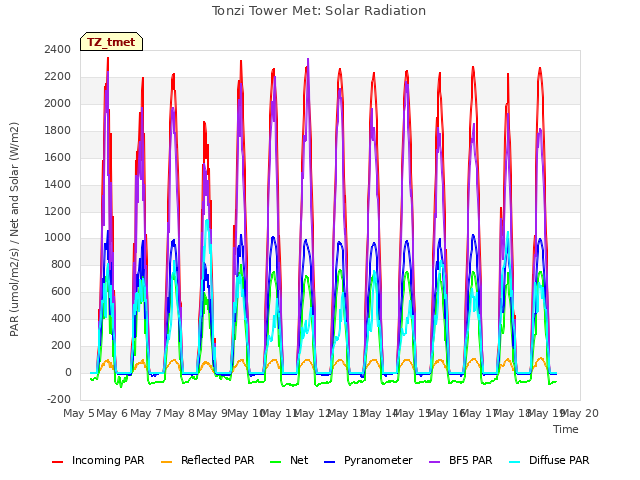Click the 'May 6' x-axis tick label

[112, 413]
